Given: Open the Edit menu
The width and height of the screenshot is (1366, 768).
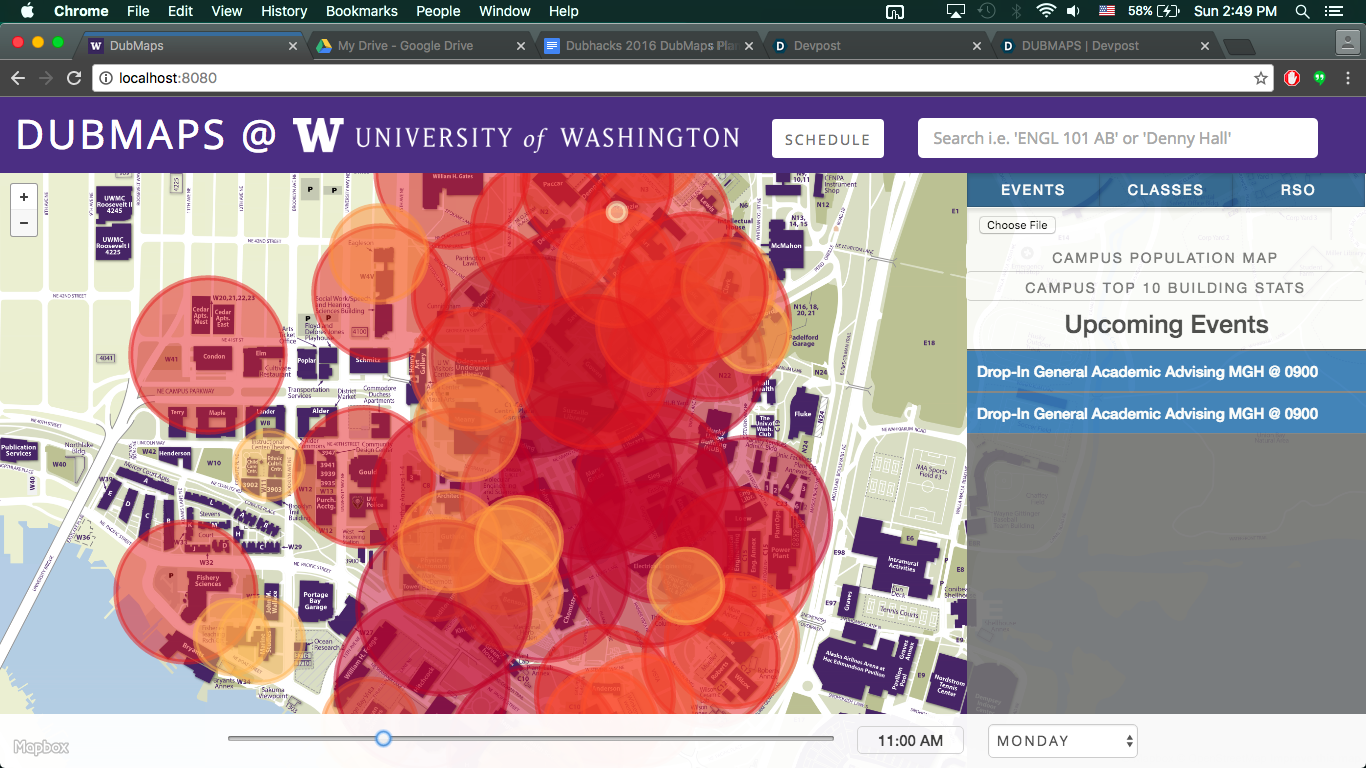Looking at the screenshot, I should click(181, 11).
